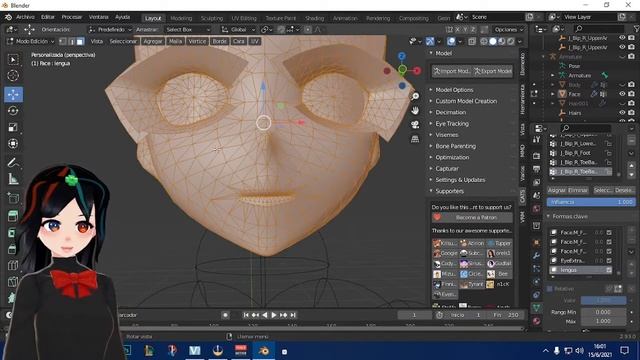Viewport: 640px width, 360px height.
Task: Switch to Modeling workspace tab
Action: 181,18
